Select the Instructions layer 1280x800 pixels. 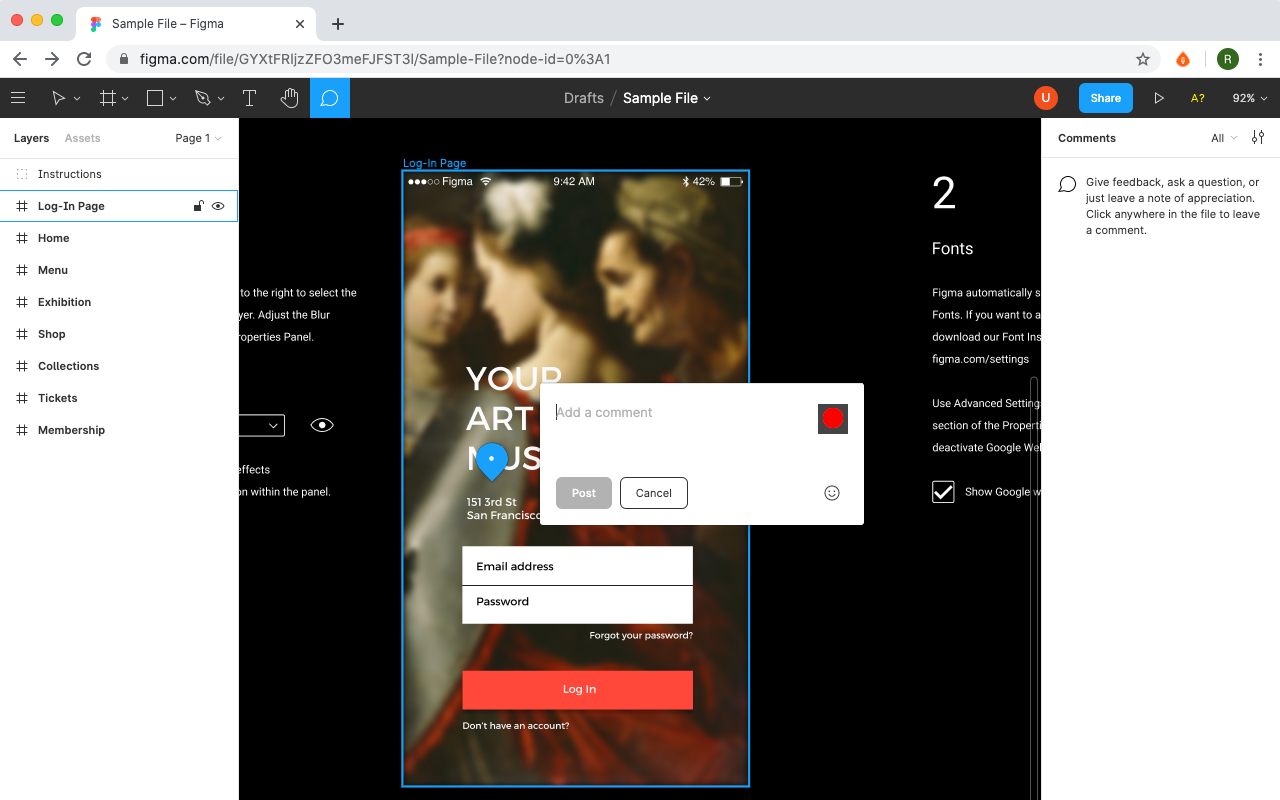click(119, 174)
